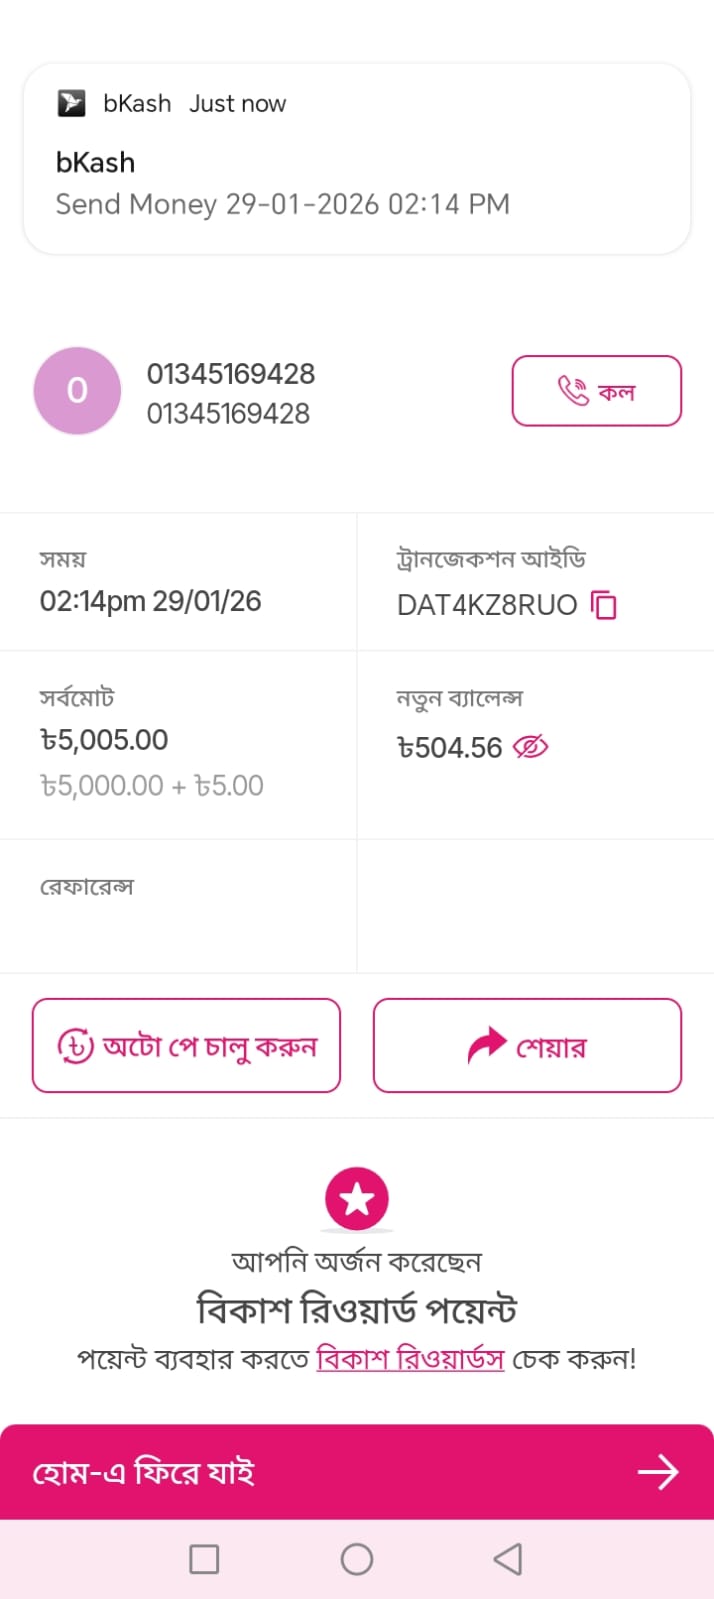Image resolution: width=714 pixels, height=1599 pixels.
Task: Tap the phone icon on কল button
Action: click(x=573, y=391)
